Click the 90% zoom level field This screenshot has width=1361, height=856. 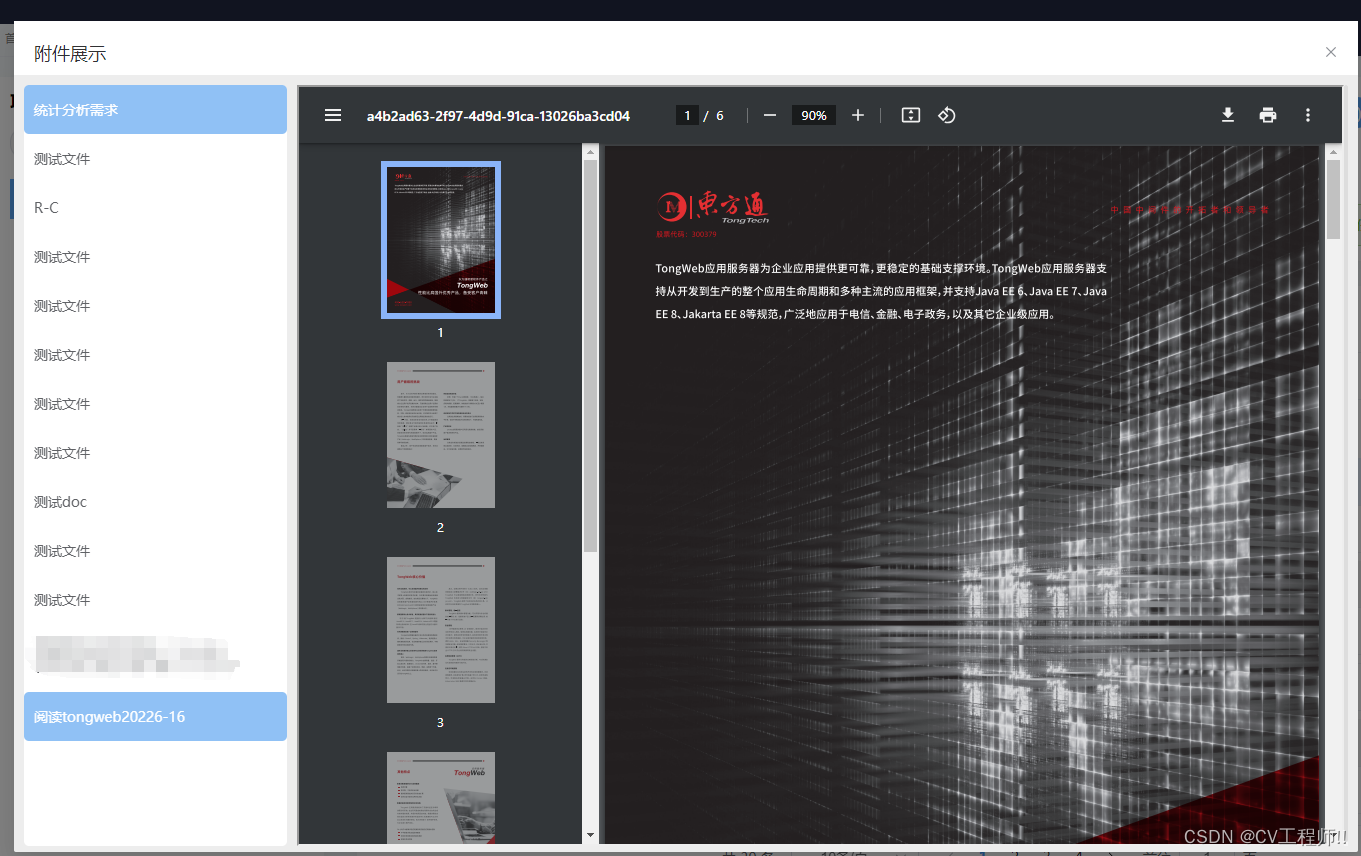pyautogui.click(x=814, y=116)
